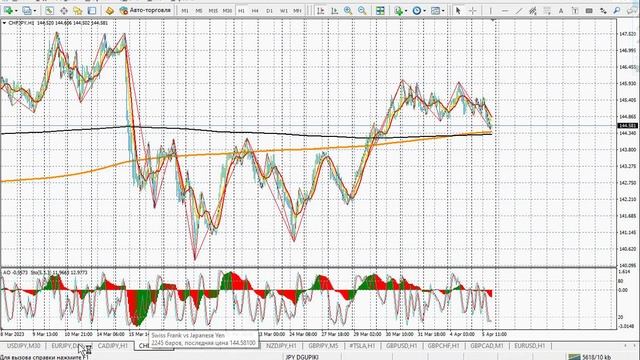This screenshot has height=360, width=640.
Task: Select the H4 timeframe button
Action: 255,11
